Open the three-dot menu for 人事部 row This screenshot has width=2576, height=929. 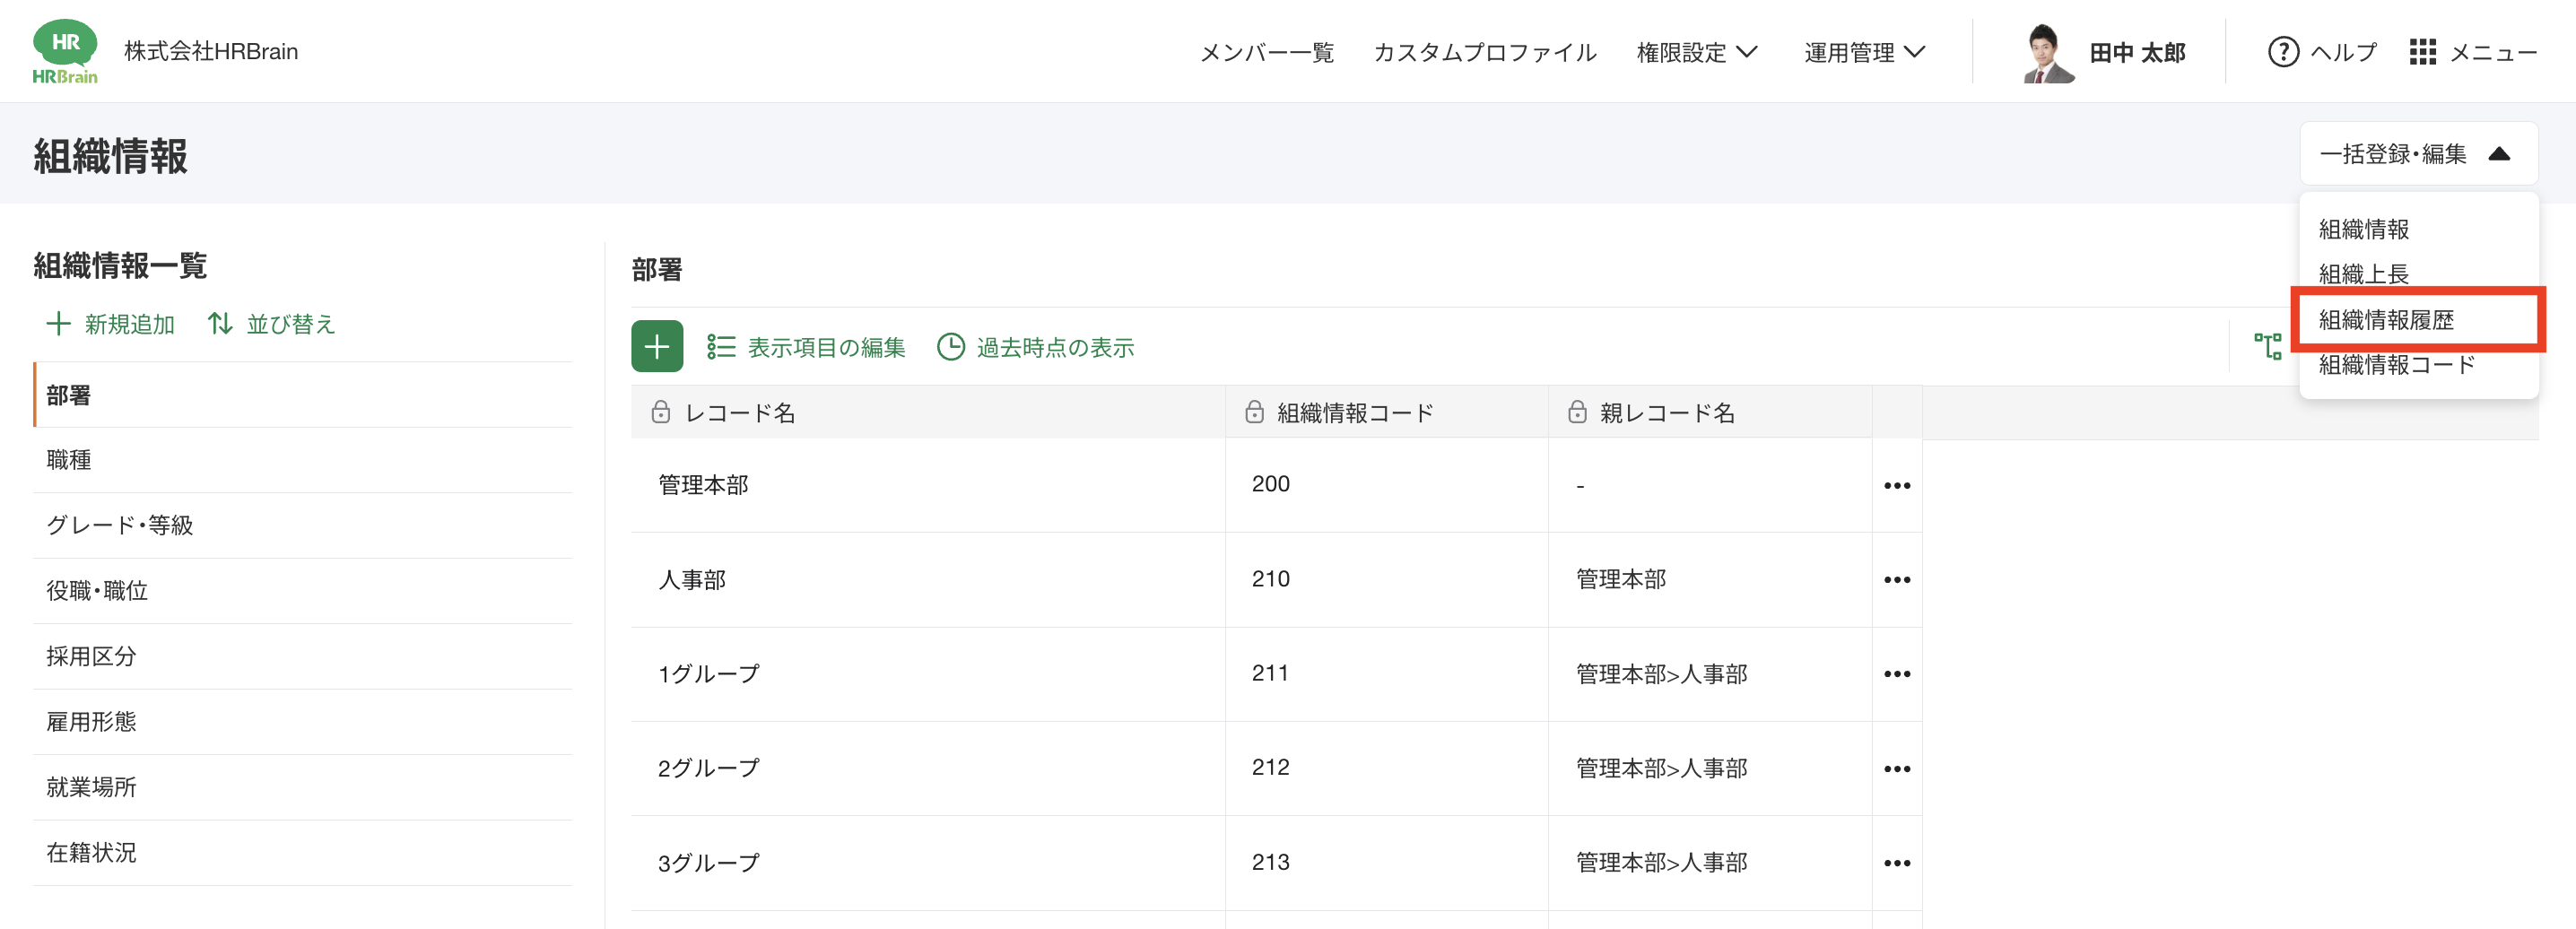(x=1896, y=580)
